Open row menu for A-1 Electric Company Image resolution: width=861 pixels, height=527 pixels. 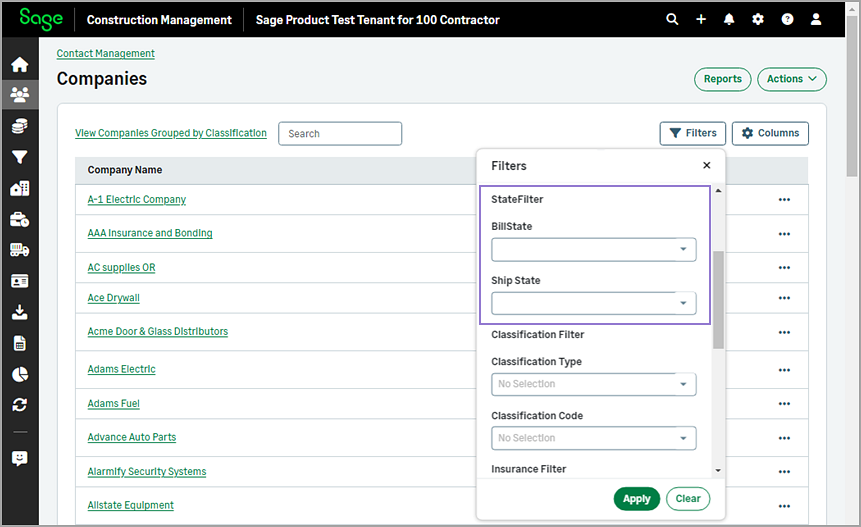[784, 200]
